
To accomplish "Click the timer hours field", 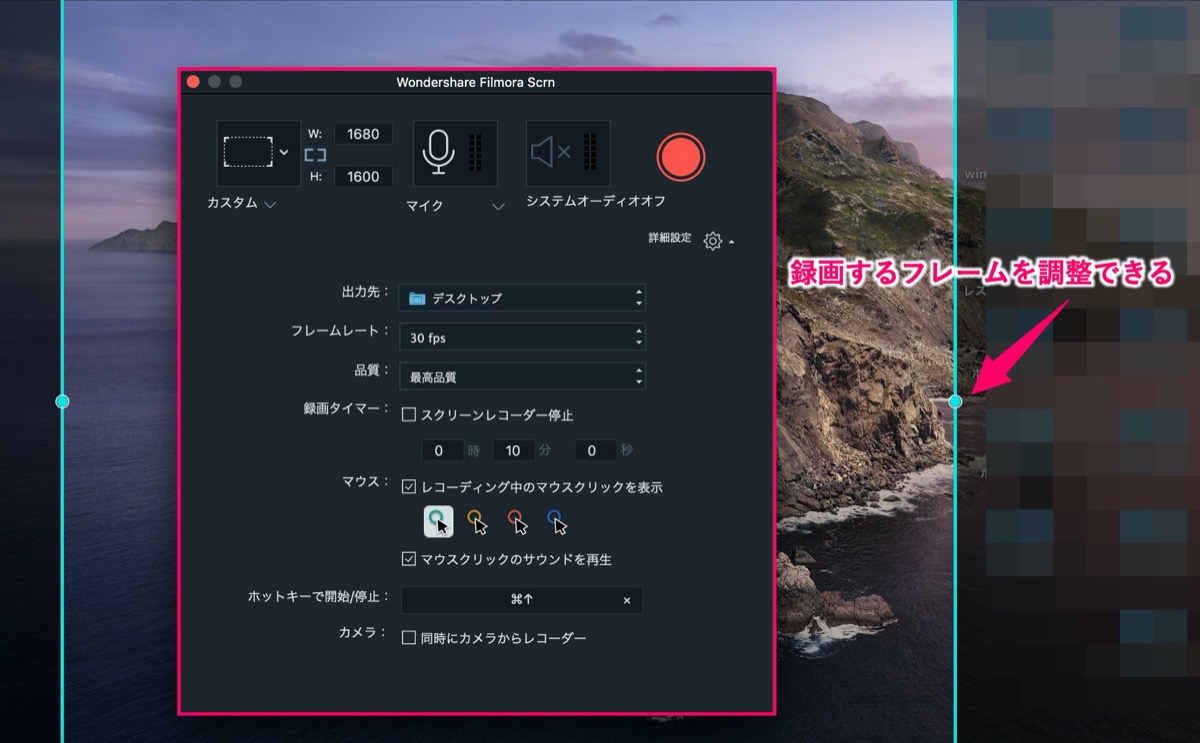I will (x=442, y=450).
